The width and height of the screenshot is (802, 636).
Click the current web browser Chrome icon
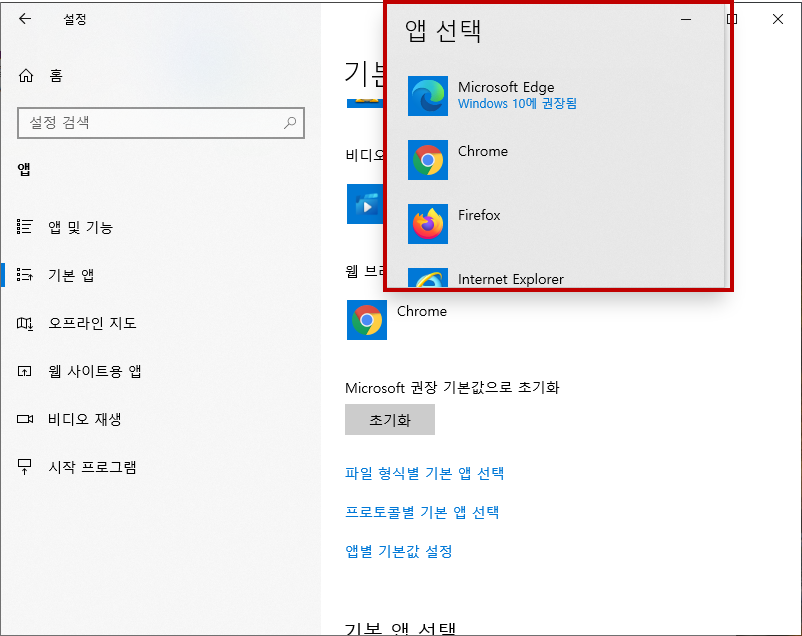(367, 320)
